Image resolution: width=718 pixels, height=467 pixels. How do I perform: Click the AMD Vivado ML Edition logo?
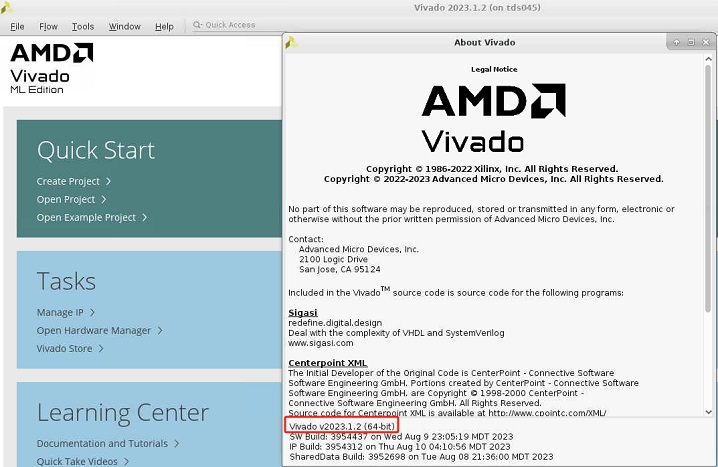tap(52, 68)
